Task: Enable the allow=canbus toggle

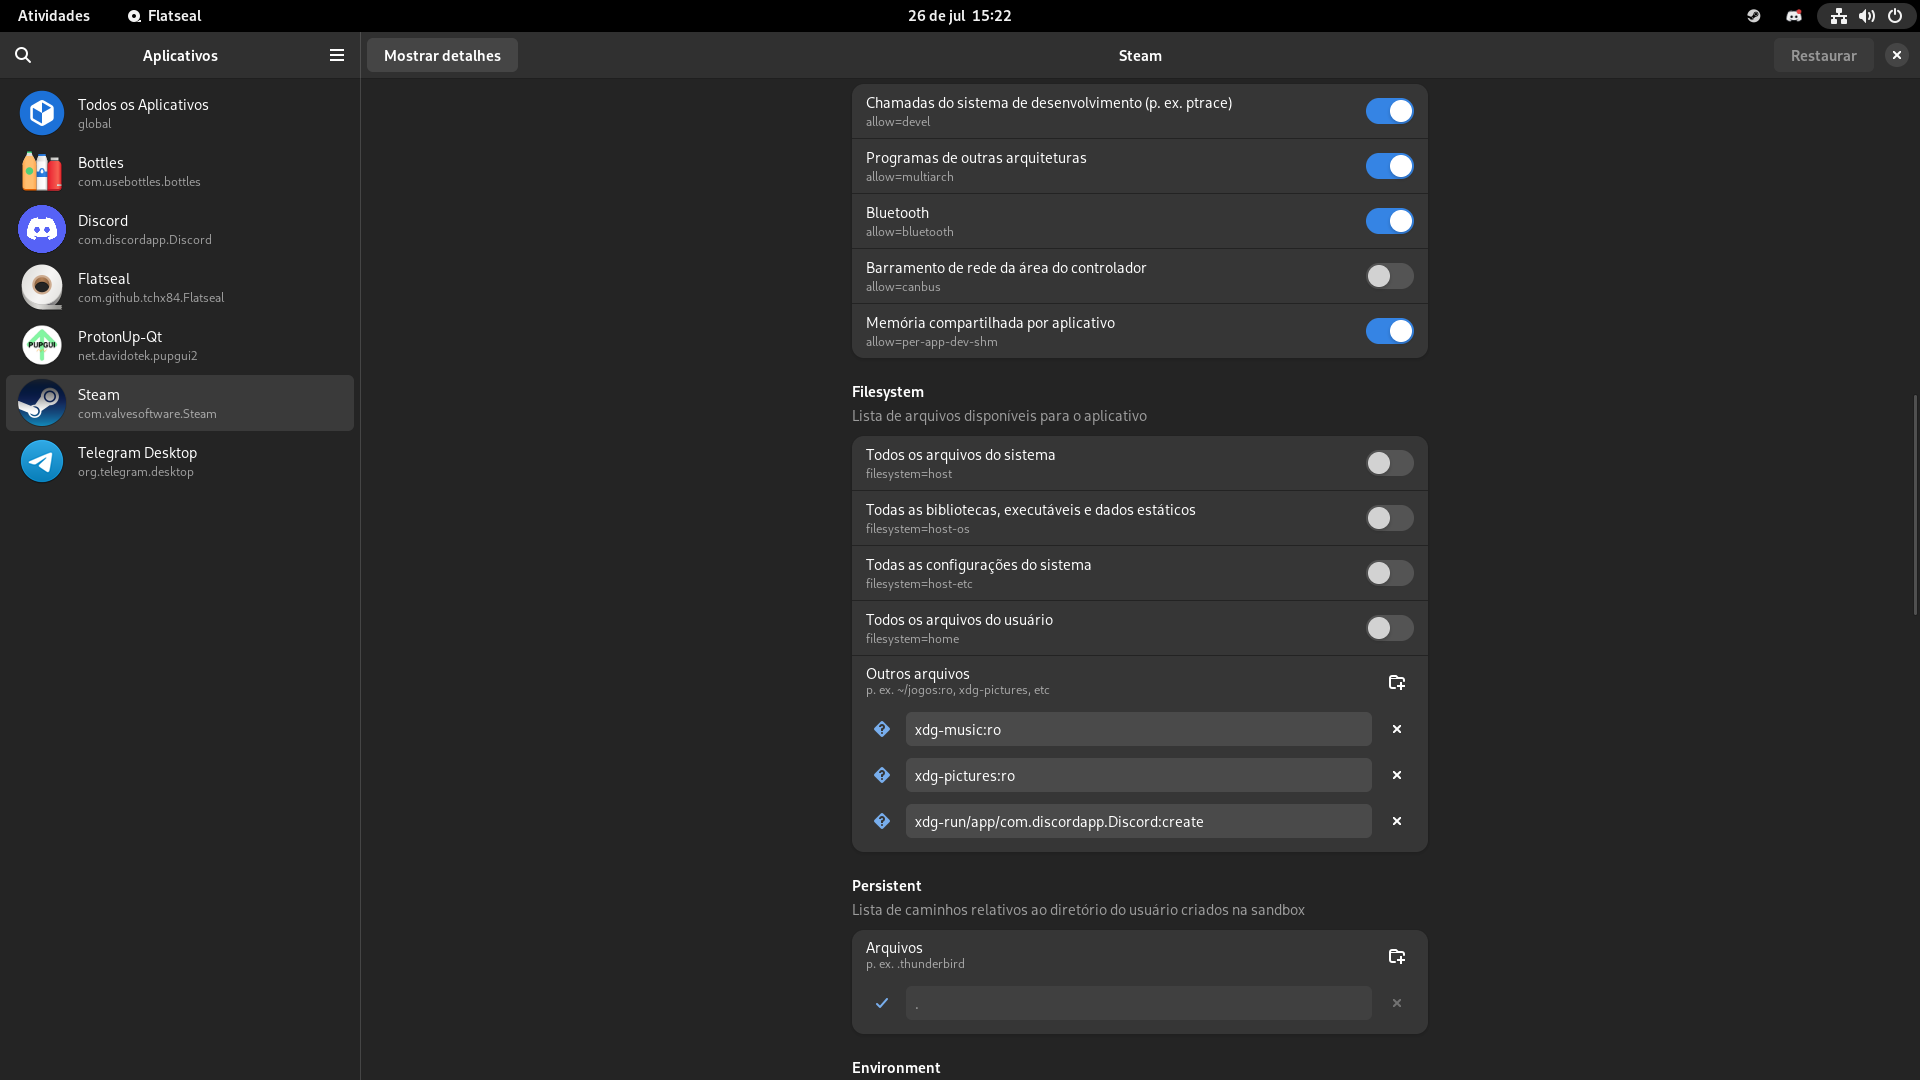Action: click(x=1390, y=276)
